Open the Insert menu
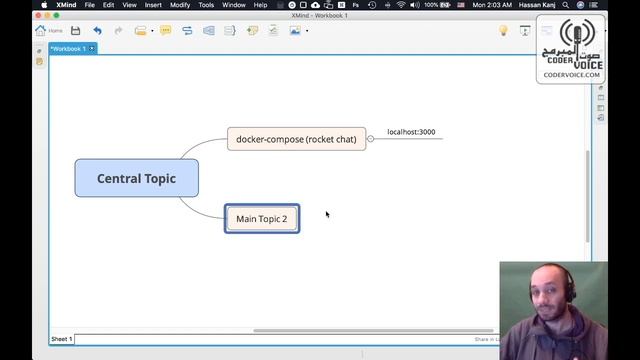Screen dimensions: 640x360 coord(153,5)
